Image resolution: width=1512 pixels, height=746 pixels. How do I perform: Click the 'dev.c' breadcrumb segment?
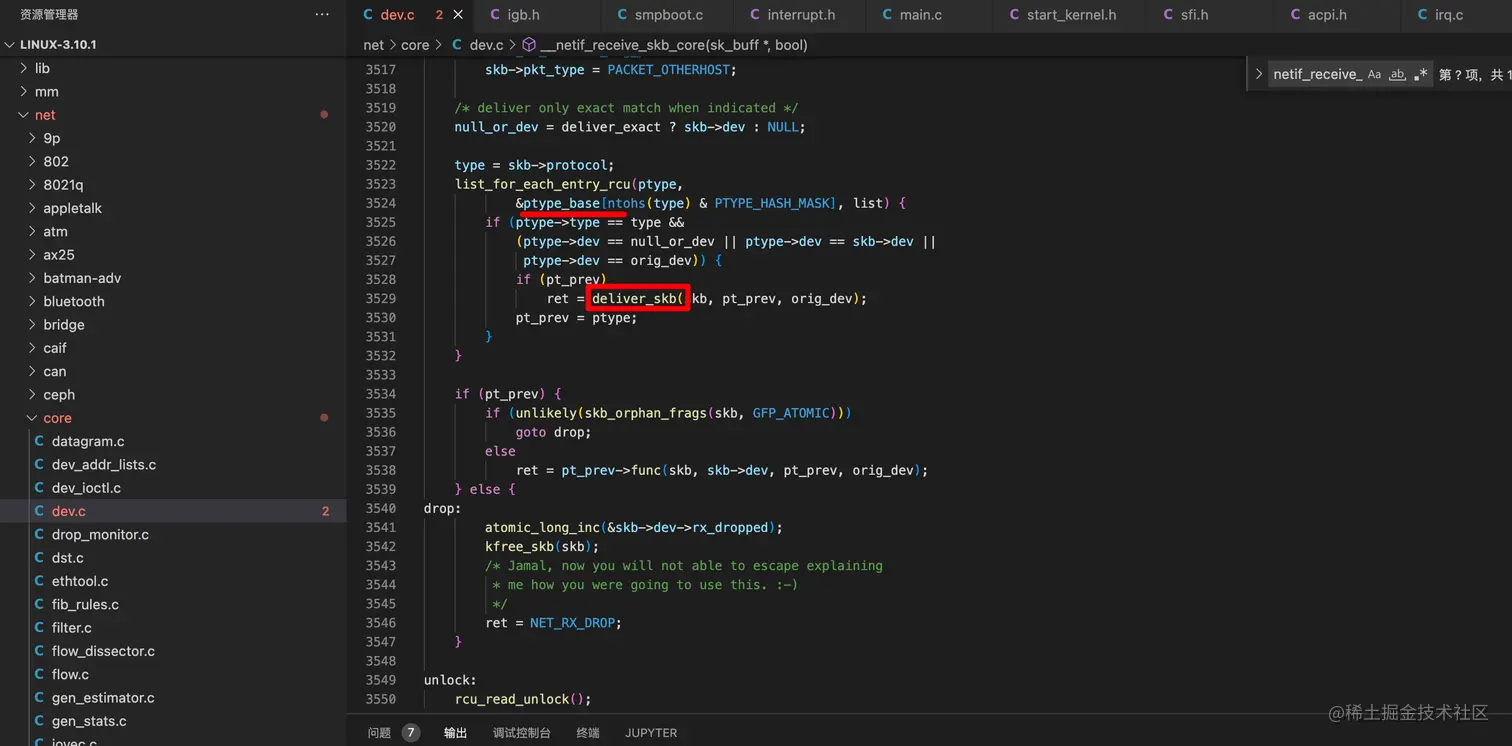pyautogui.click(x=487, y=45)
